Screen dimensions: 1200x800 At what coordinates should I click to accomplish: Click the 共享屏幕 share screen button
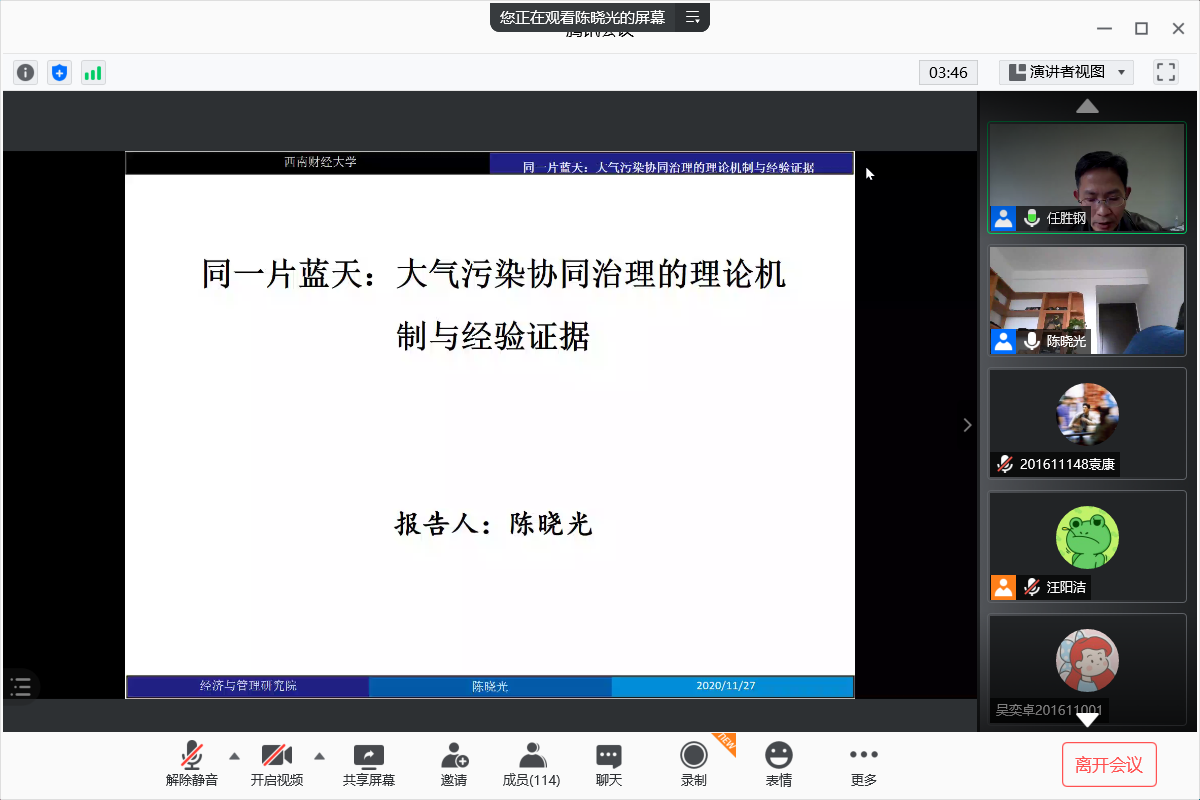(368, 765)
